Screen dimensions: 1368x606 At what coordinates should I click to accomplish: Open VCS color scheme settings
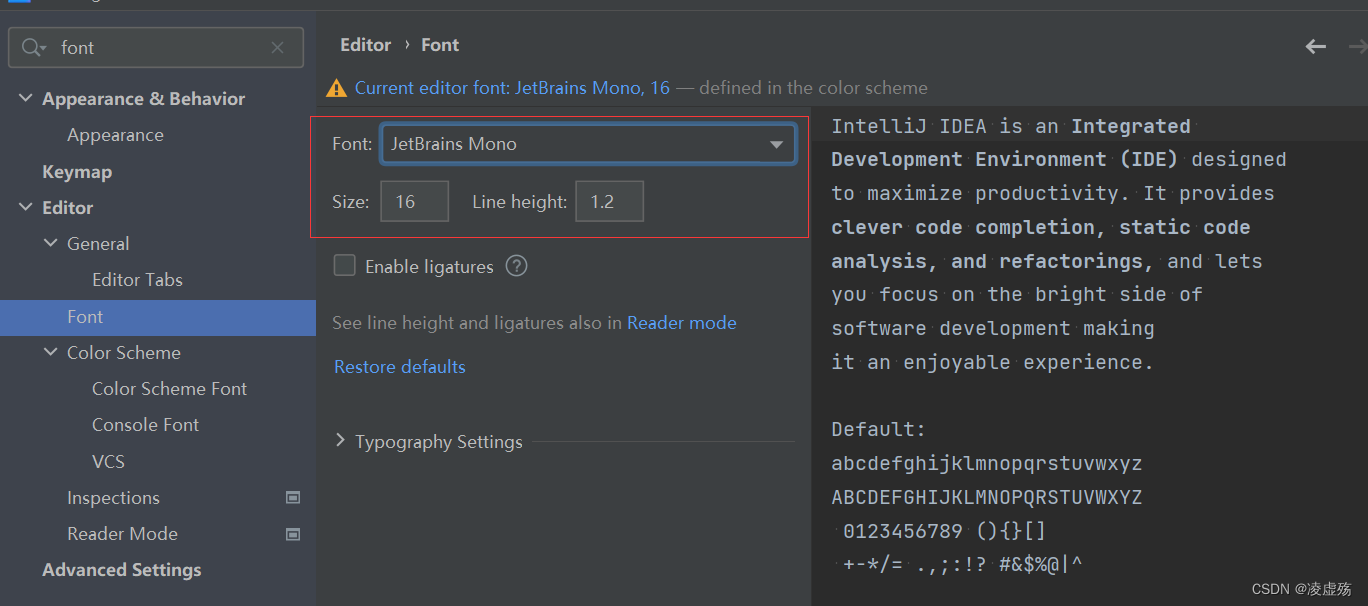point(108,462)
